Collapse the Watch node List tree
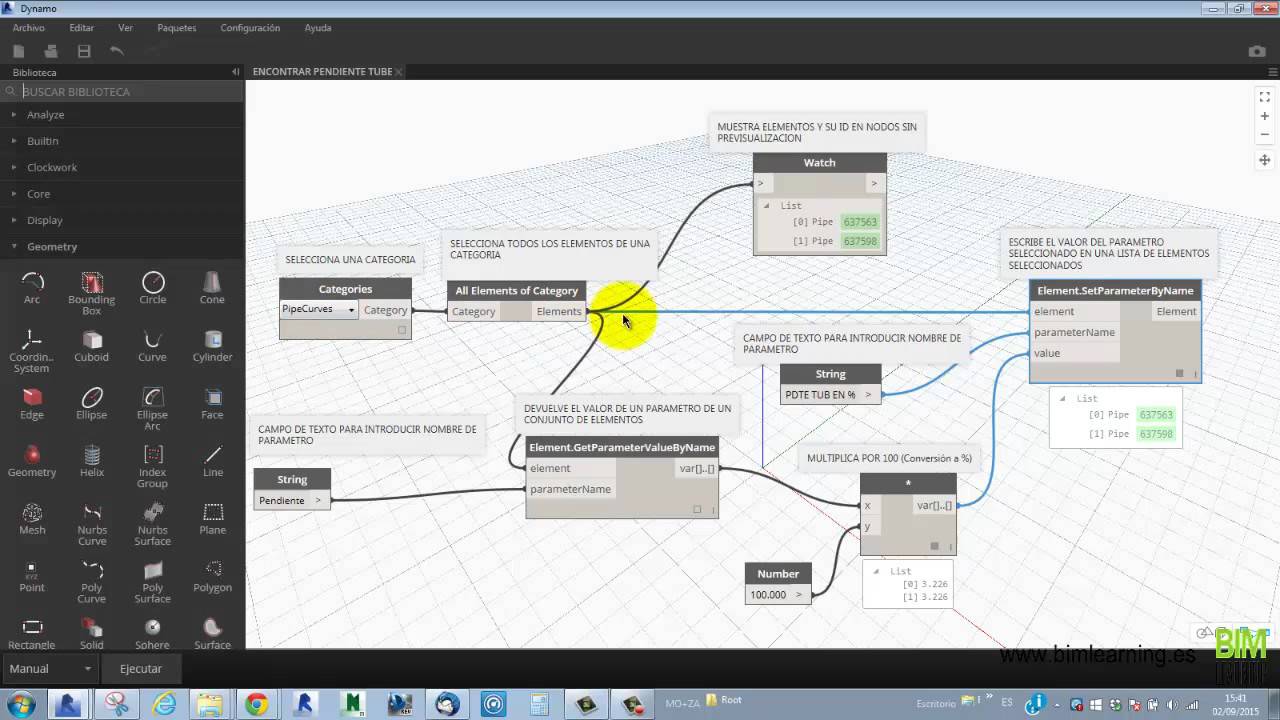Viewport: 1280px width, 720px height. pyautogui.click(x=767, y=205)
